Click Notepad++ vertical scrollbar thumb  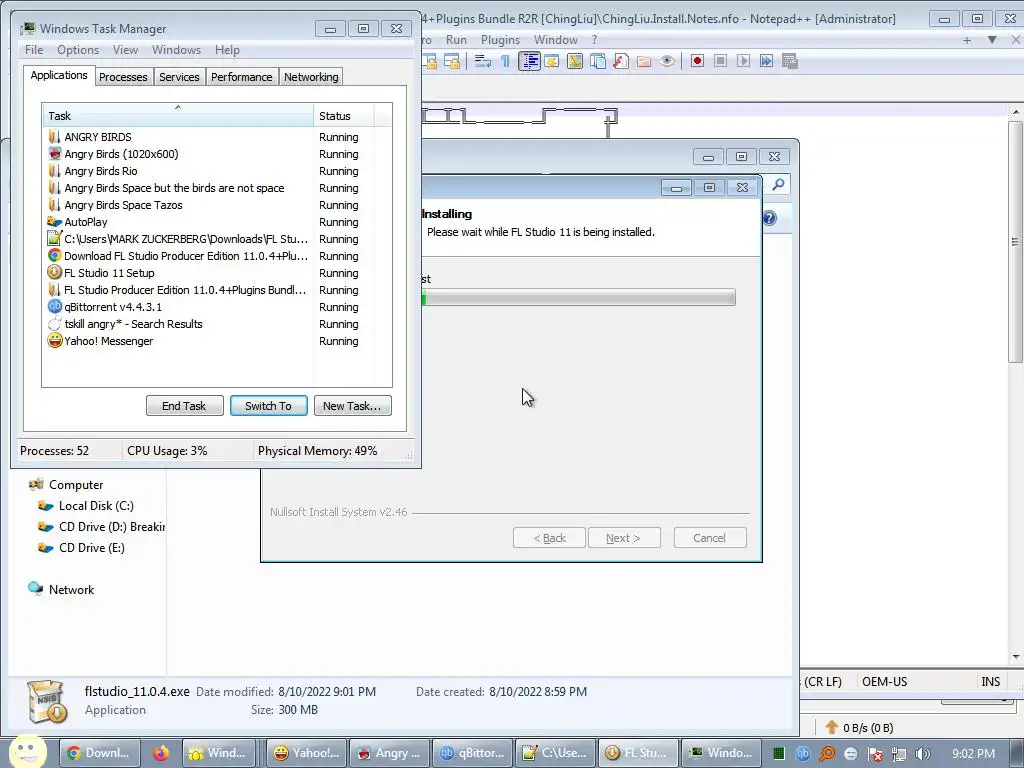tap(1016, 242)
